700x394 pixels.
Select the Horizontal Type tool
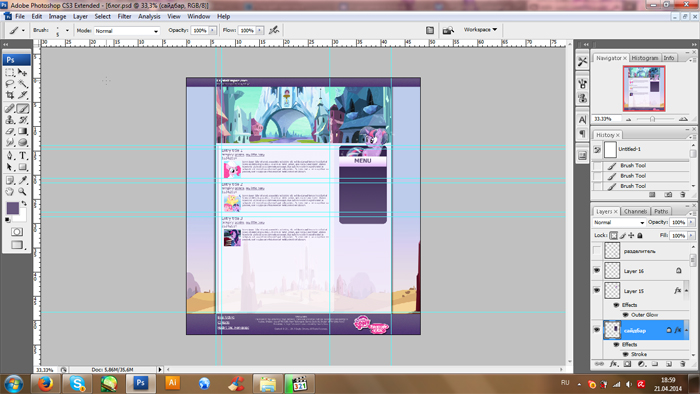pyautogui.click(x=22, y=156)
